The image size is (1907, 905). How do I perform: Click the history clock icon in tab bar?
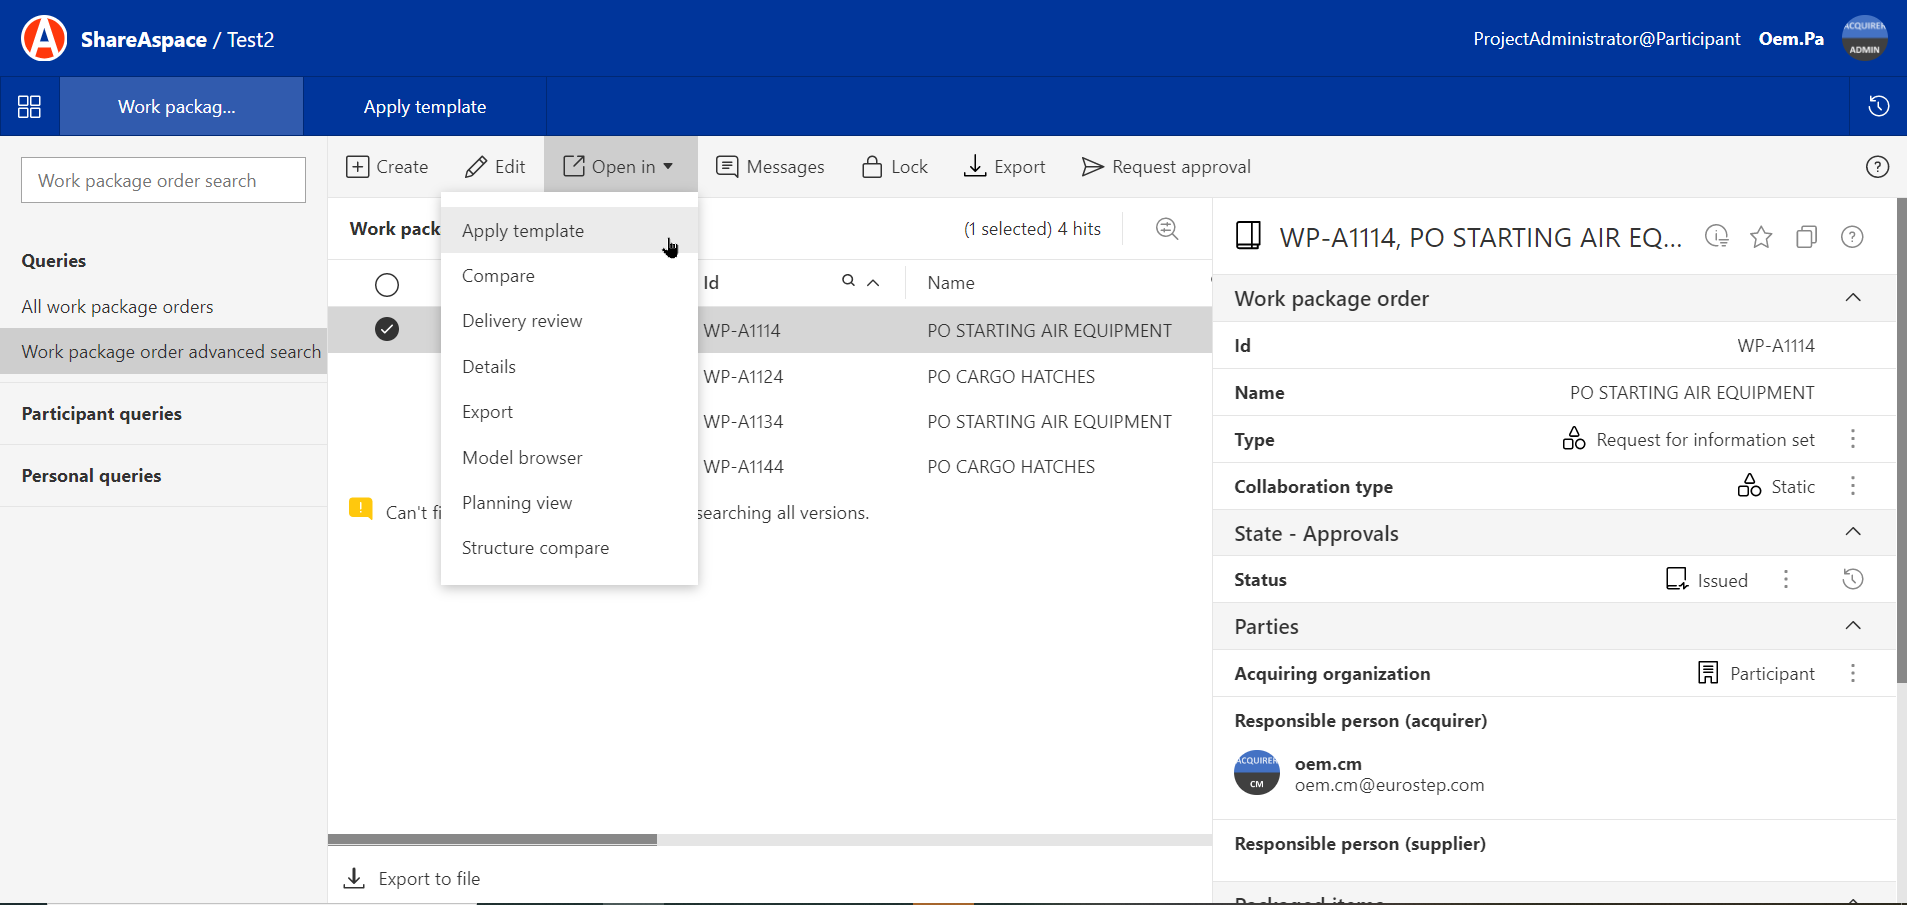point(1878,106)
